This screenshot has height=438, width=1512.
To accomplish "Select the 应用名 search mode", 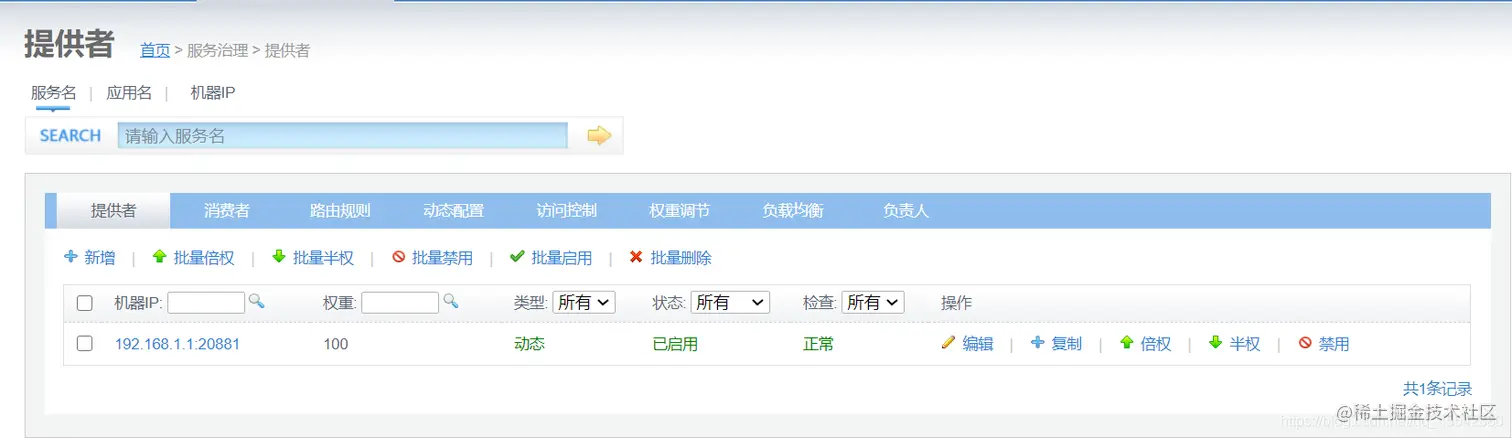I will click(129, 92).
